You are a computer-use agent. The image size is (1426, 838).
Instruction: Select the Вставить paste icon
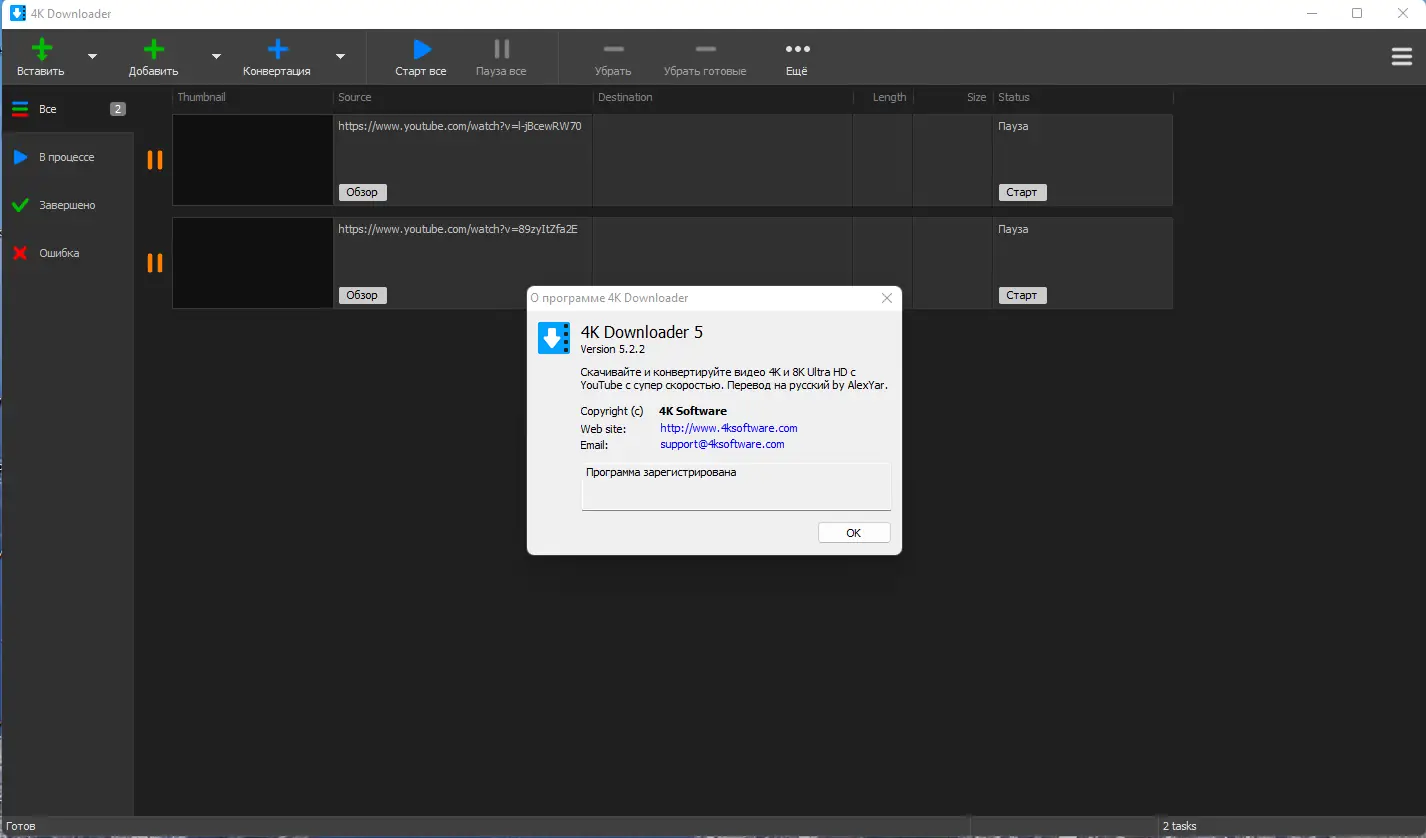40,47
